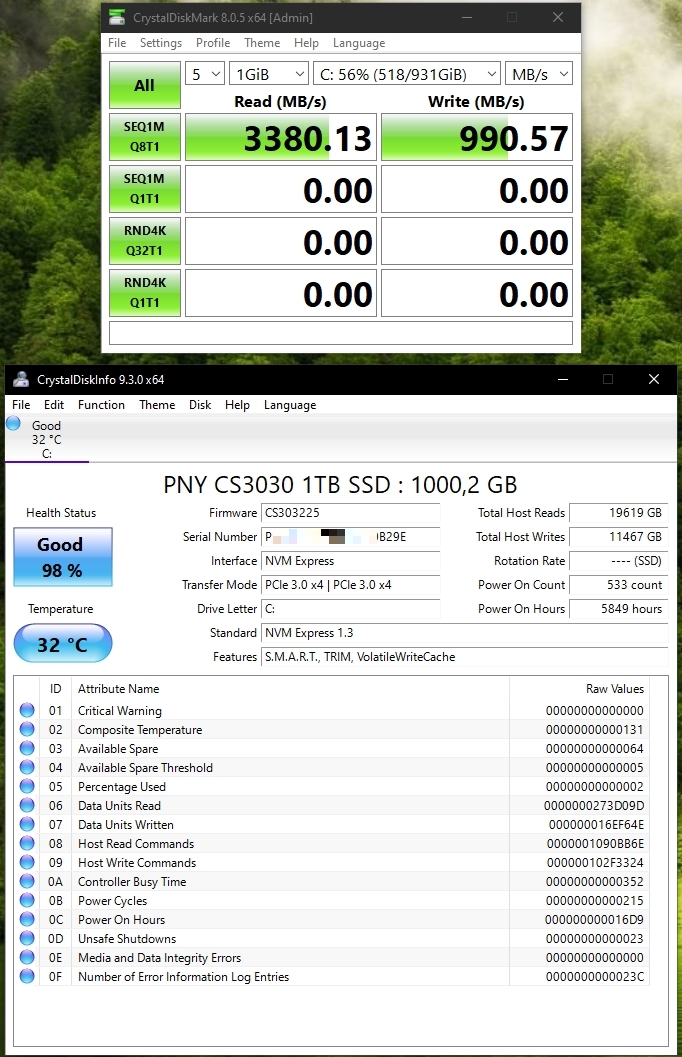
Task: Click the status orb for Available Spare row
Action: [x=27, y=748]
